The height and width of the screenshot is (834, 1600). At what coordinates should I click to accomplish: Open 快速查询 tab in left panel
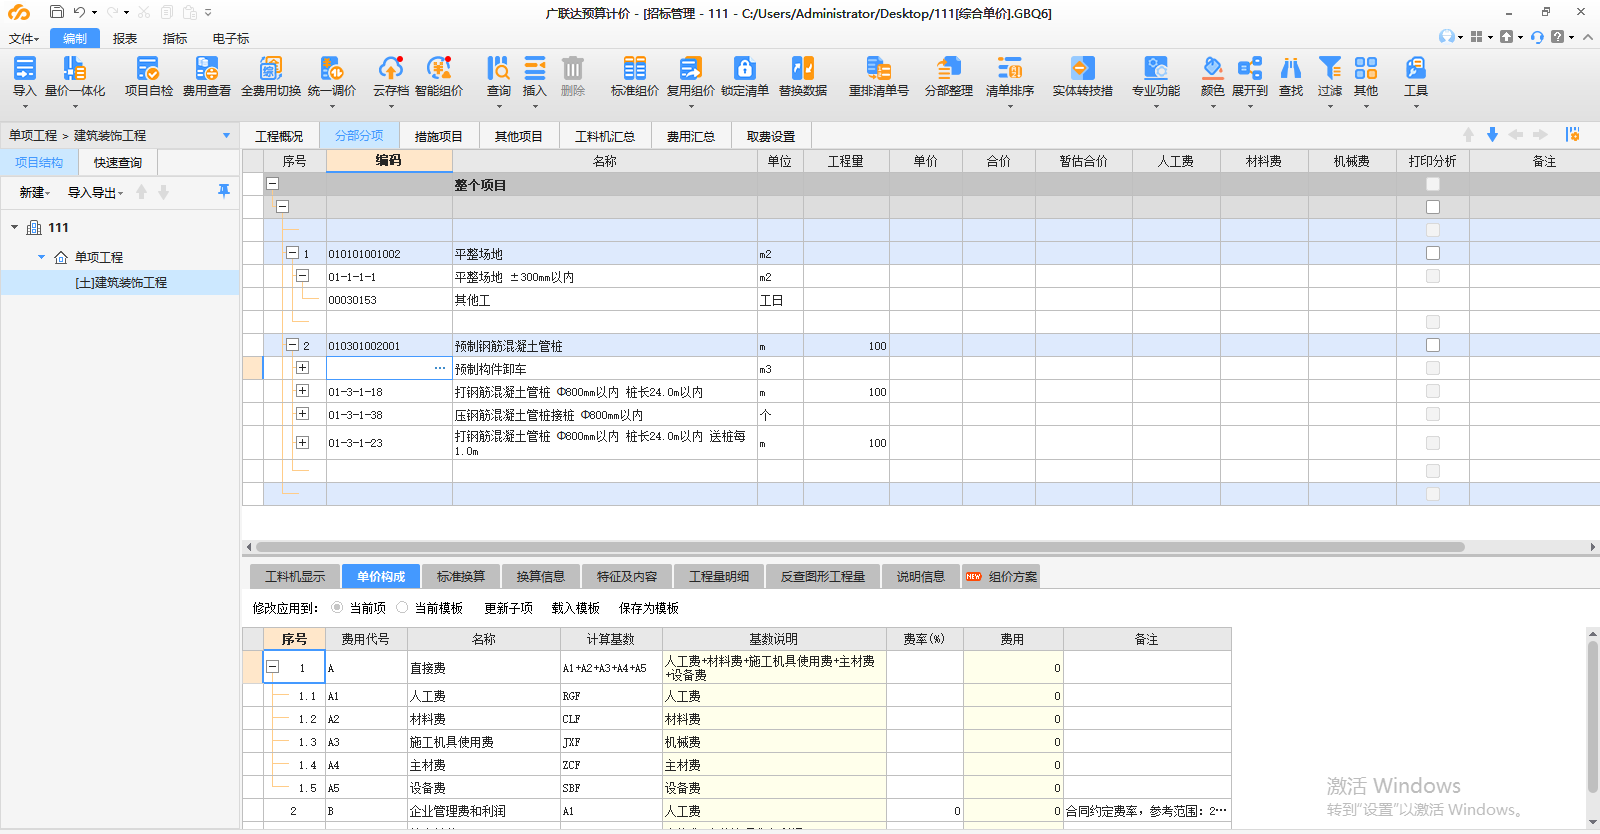118,162
